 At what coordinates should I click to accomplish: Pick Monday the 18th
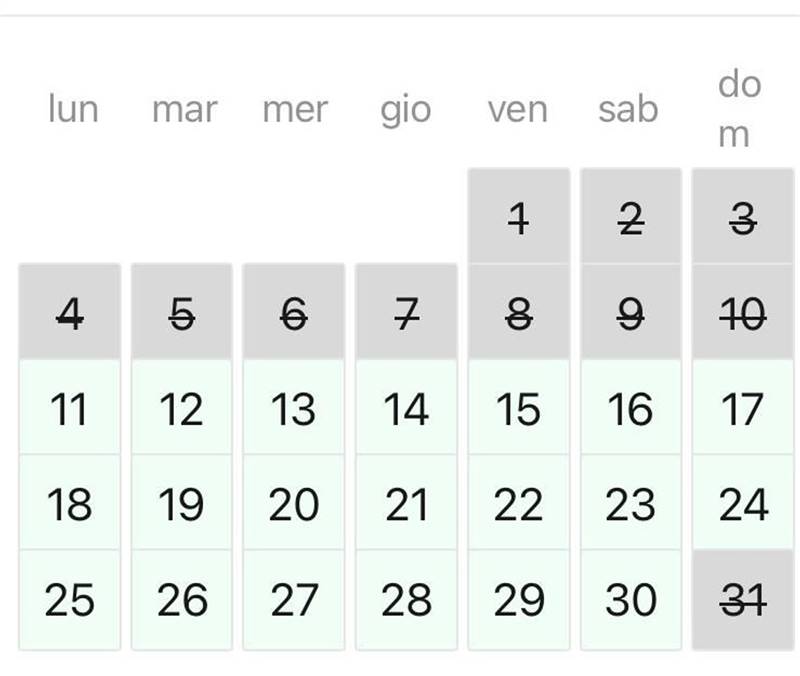[69, 504]
